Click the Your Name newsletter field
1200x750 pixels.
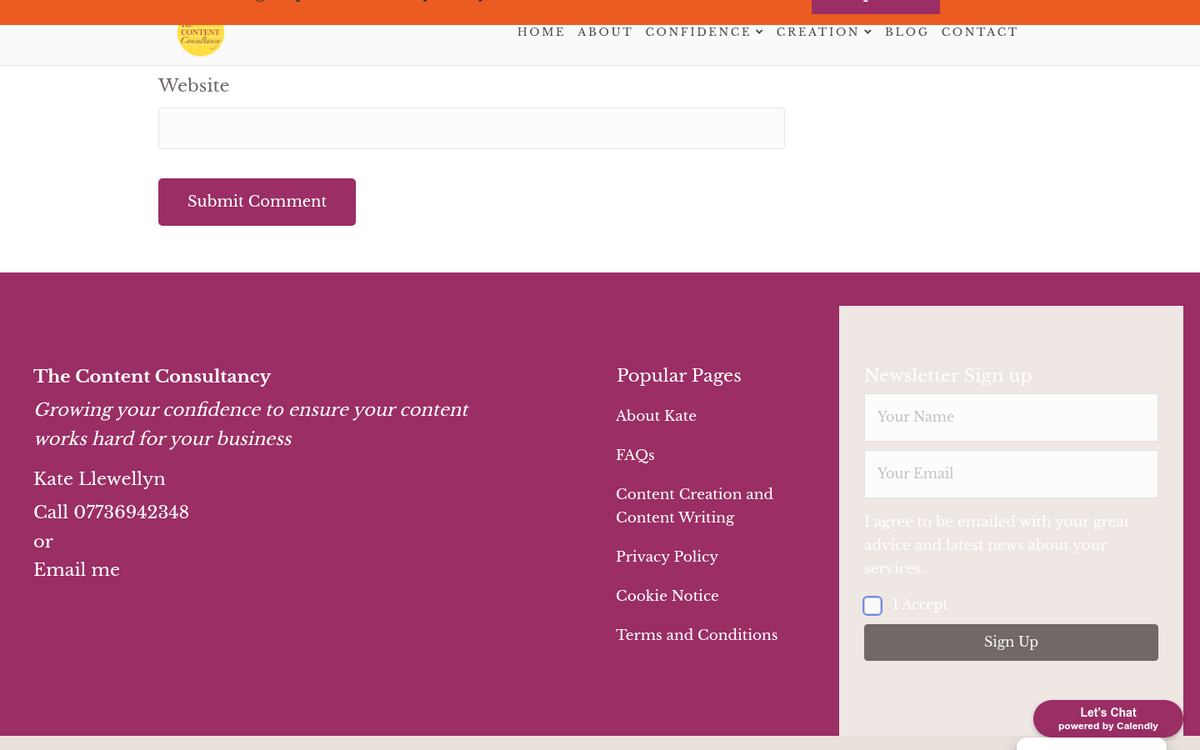(1010, 417)
